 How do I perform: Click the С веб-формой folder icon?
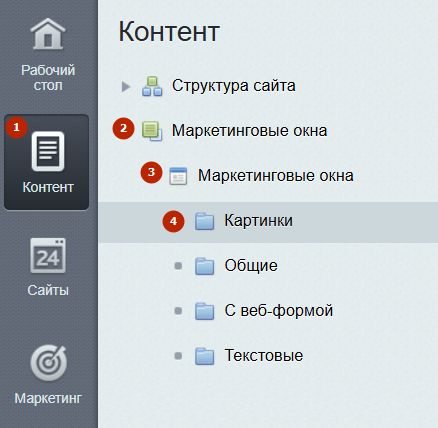(x=204, y=311)
